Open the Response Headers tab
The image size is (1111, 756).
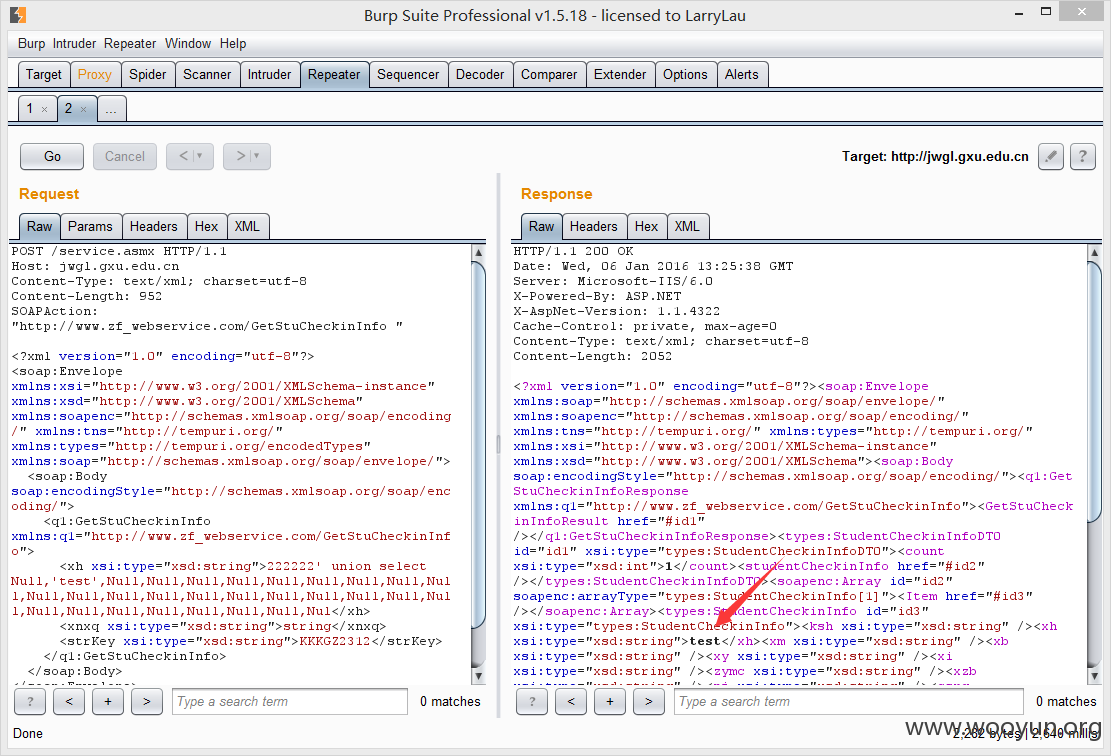[x=594, y=227]
